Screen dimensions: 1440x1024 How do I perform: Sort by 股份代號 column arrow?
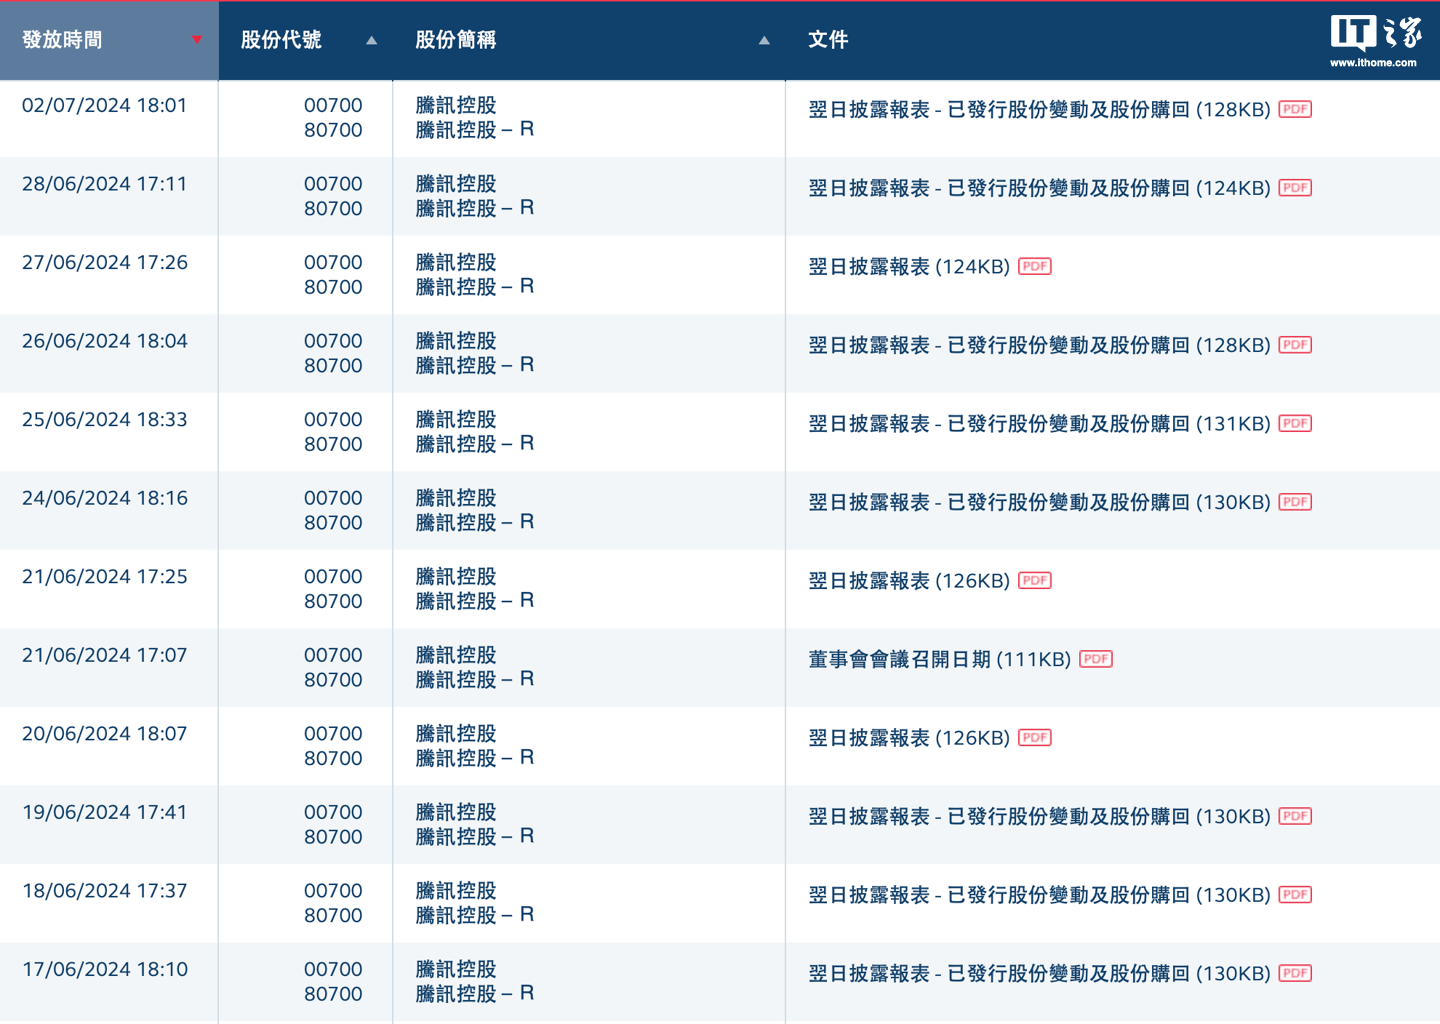coord(371,41)
